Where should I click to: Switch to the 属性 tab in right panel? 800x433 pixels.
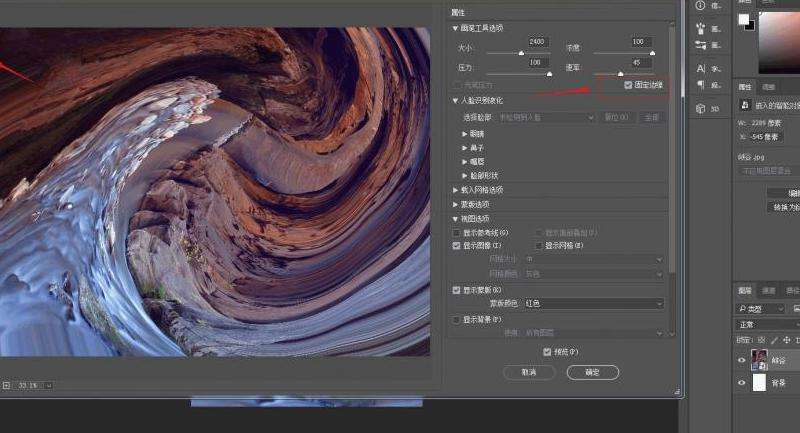coord(745,87)
